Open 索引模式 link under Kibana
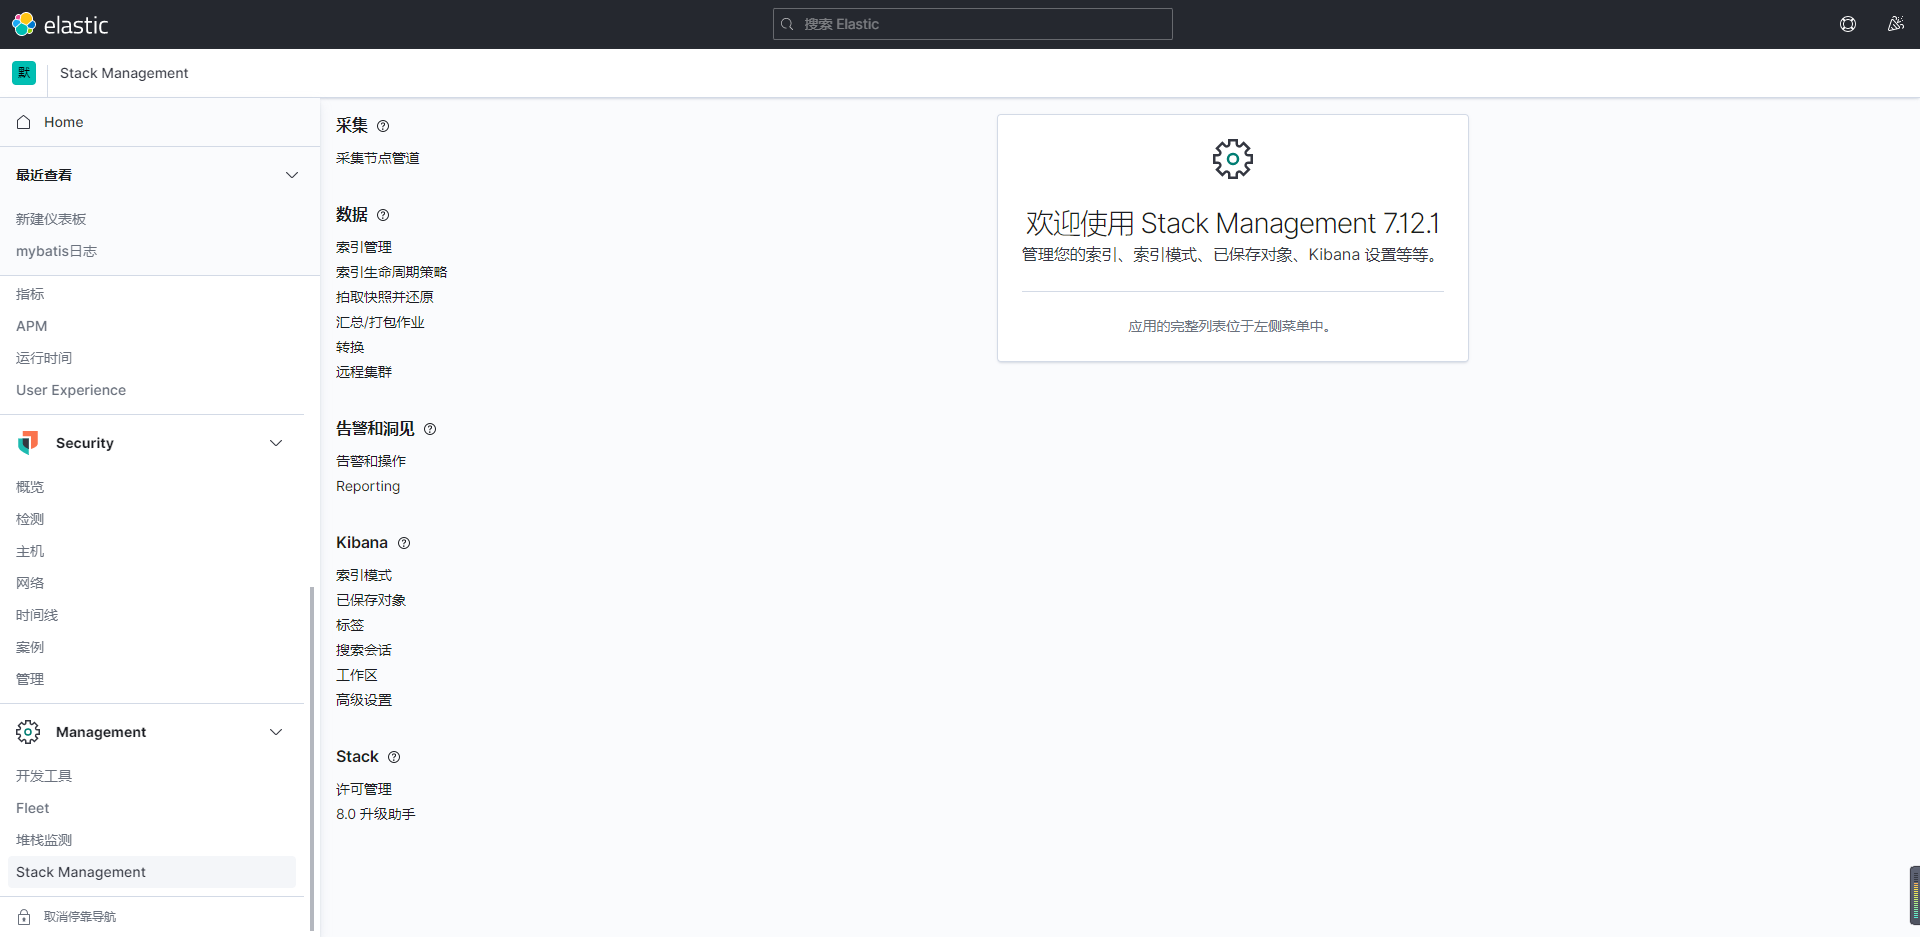Image resolution: width=1920 pixels, height=937 pixels. click(364, 575)
